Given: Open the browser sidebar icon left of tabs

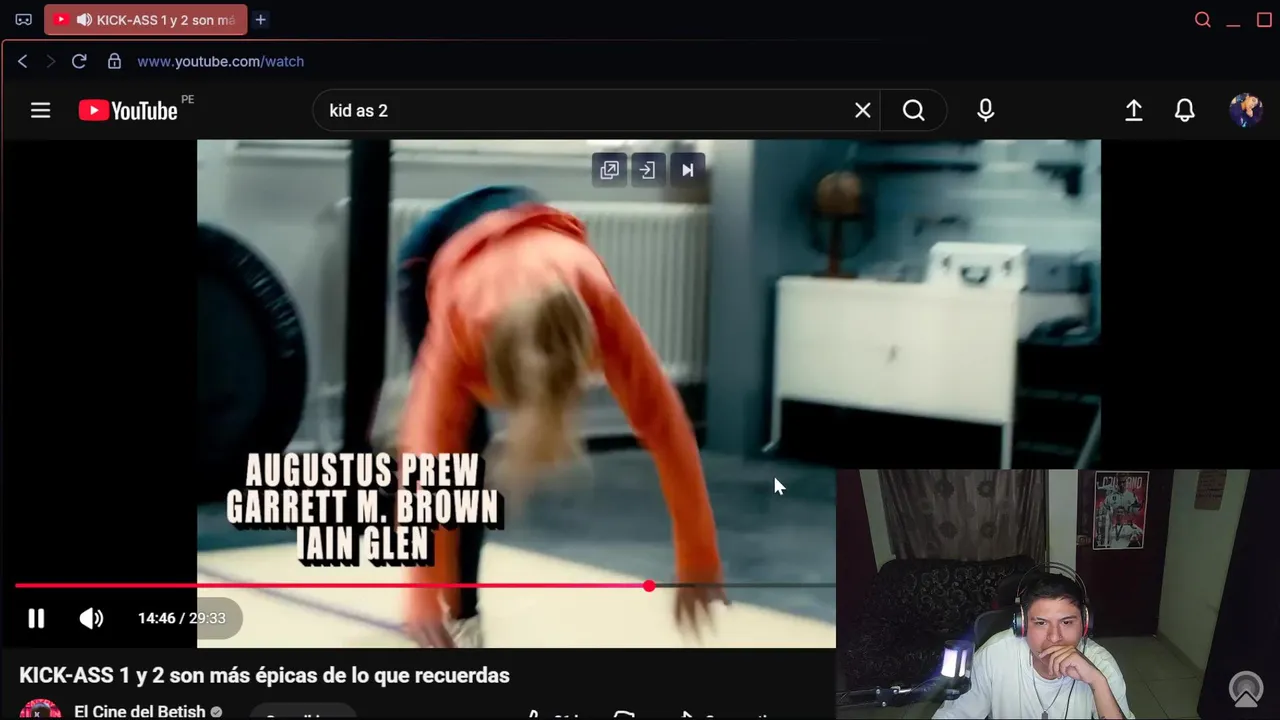Looking at the screenshot, I should coord(24,20).
